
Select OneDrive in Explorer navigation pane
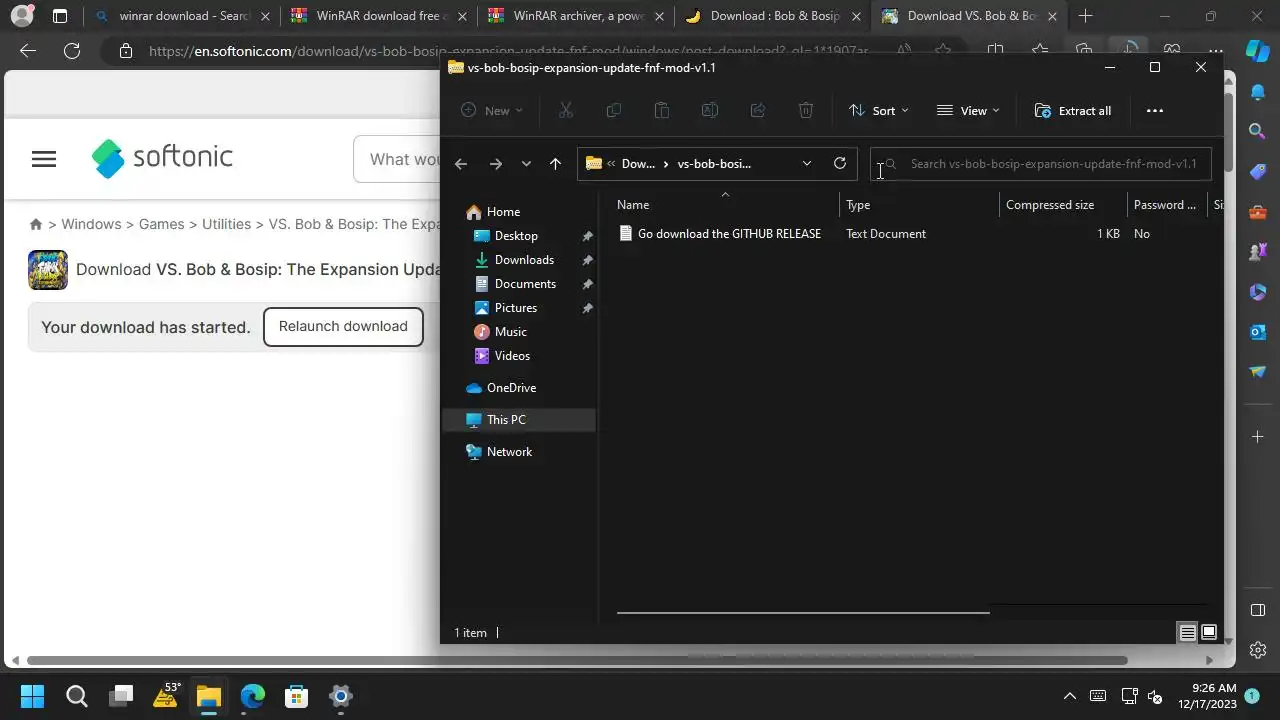click(511, 388)
